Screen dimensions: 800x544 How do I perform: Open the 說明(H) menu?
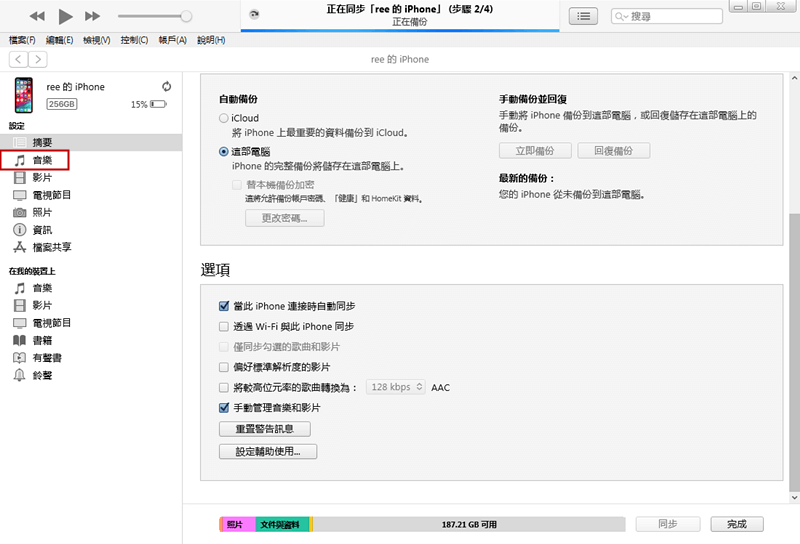(211, 40)
